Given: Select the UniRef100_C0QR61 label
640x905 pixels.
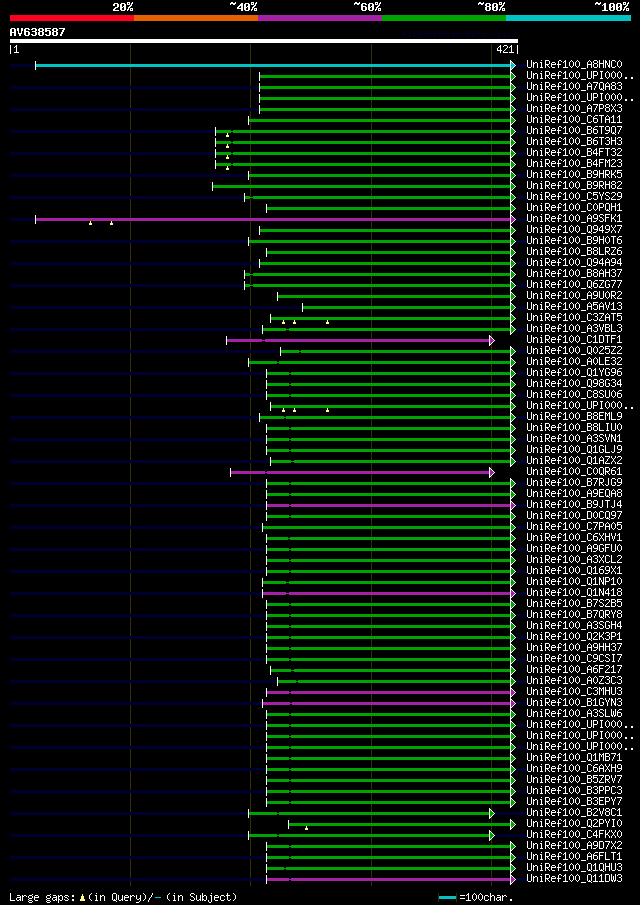Looking at the screenshot, I should coord(574,472).
